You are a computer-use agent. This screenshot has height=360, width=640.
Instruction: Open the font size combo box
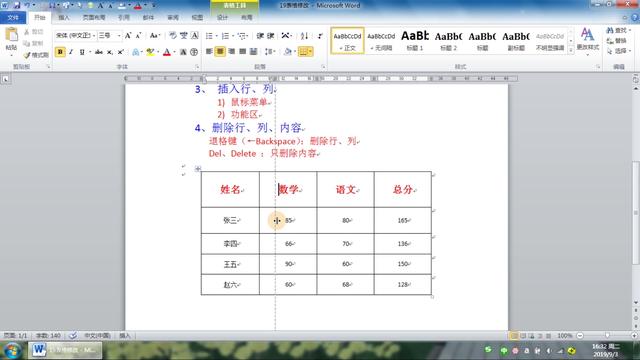pos(109,36)
